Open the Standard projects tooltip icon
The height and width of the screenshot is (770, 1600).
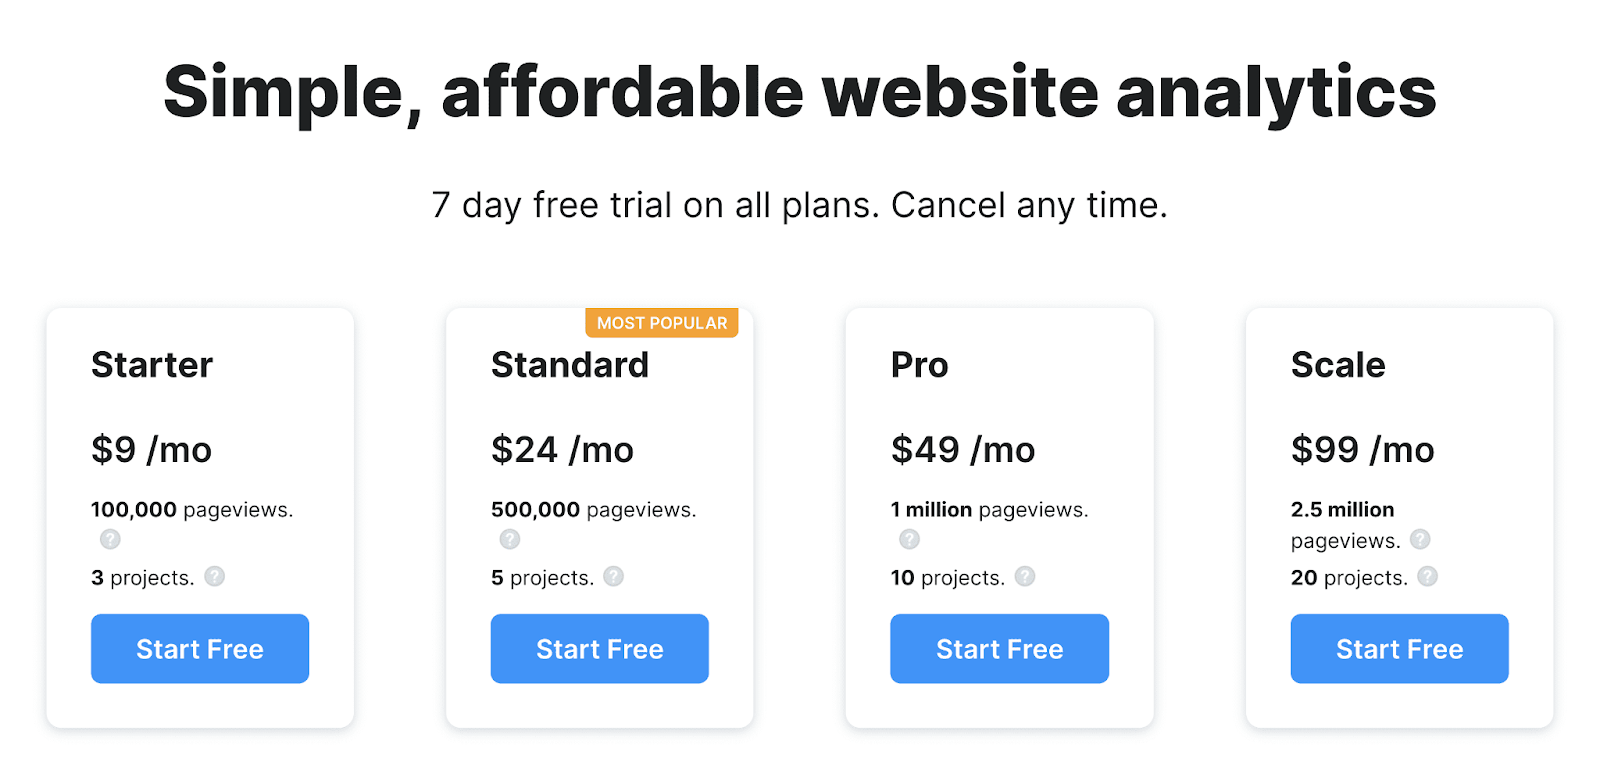[x=614, y=577]
